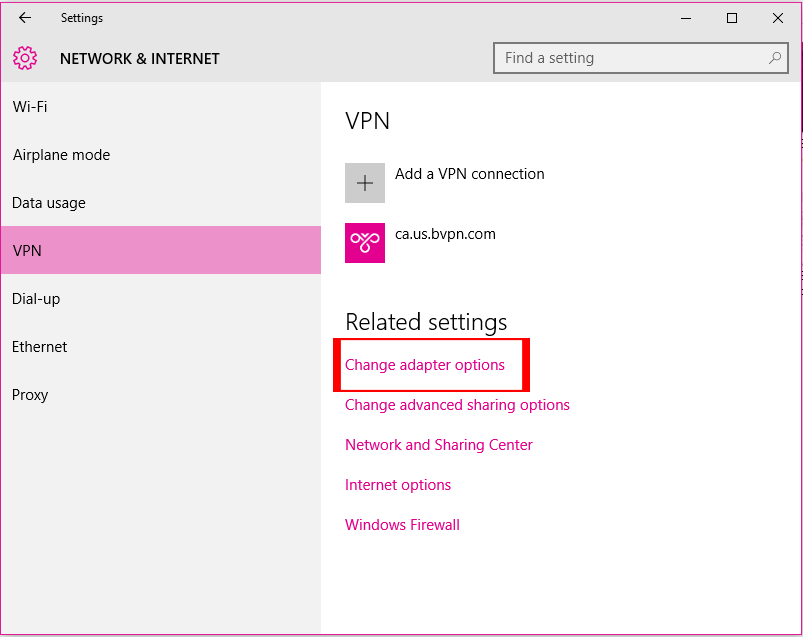Screen dimensions: 803x637
Task: Switch to the Ethernet section
Action: coord(40,347)
